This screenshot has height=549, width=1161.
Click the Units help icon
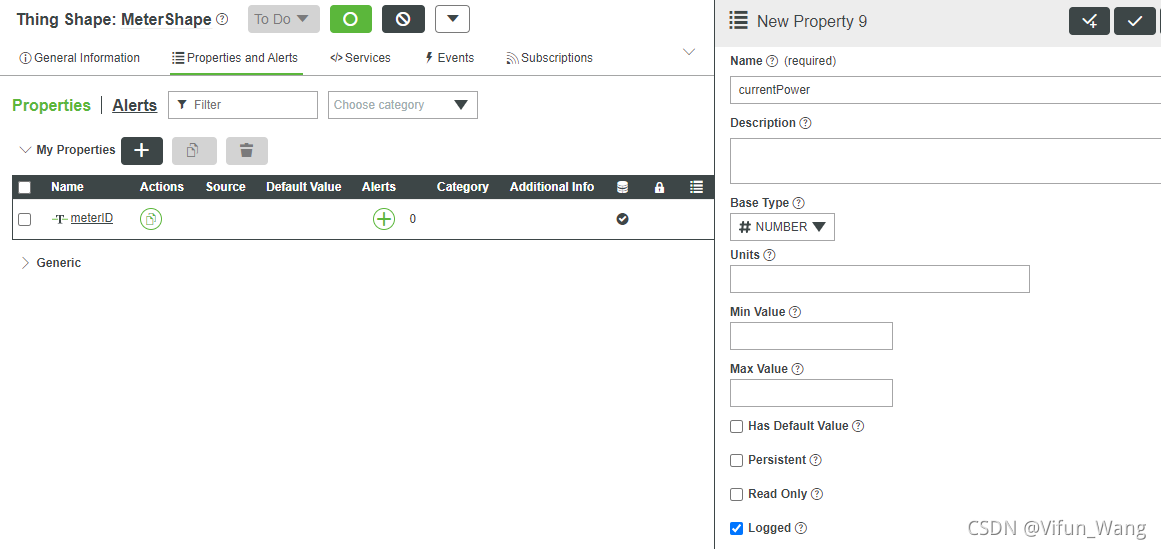pos(769,255)
